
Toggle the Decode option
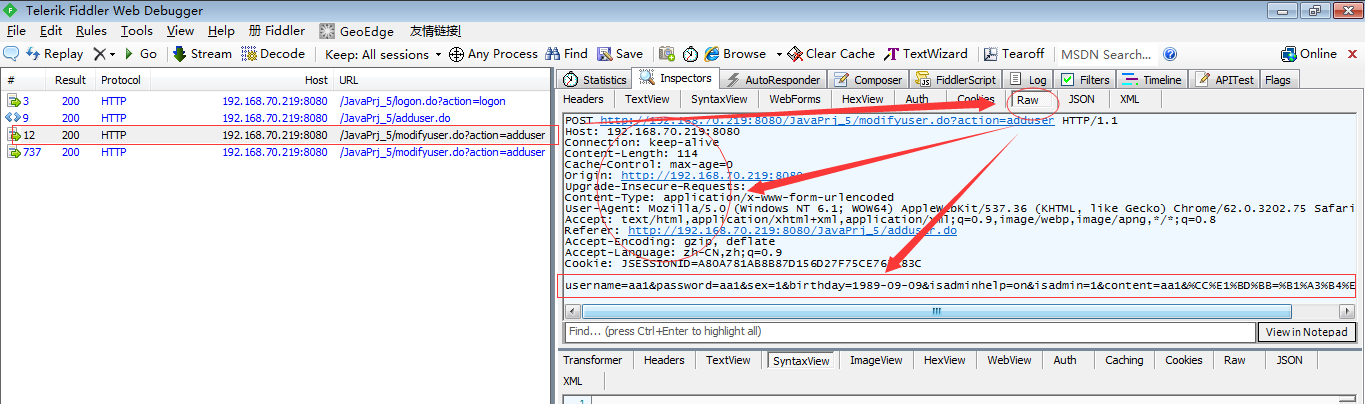coord(273,54)
